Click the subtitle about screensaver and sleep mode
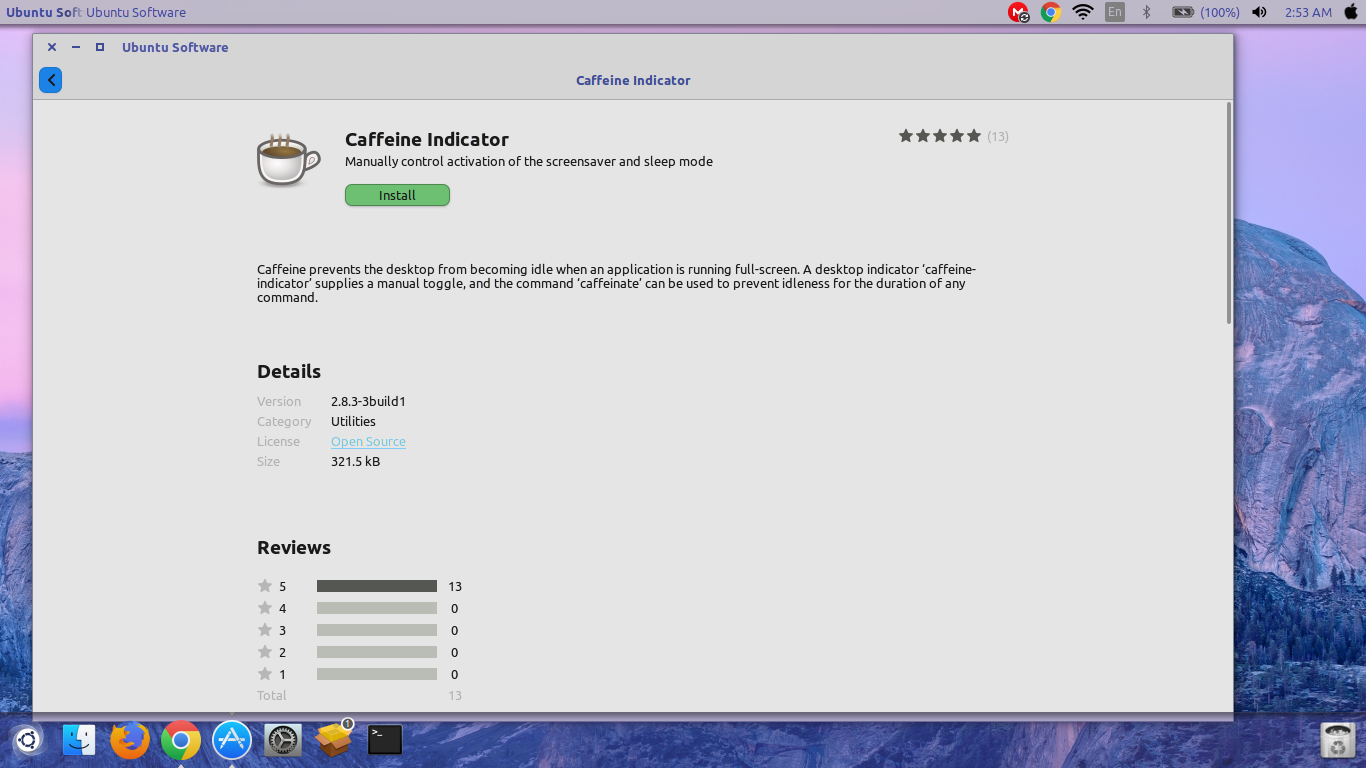Viewport: 1366px width, 768px height. 529,161
